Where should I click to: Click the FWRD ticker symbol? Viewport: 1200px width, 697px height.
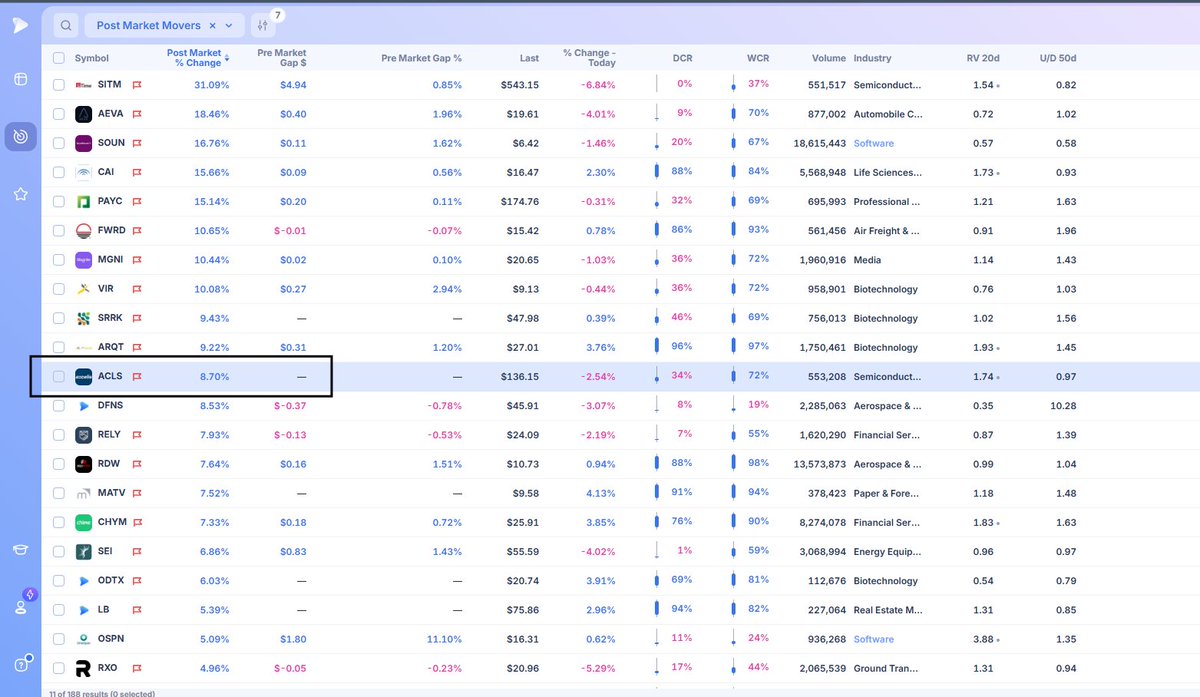point(112,231)
